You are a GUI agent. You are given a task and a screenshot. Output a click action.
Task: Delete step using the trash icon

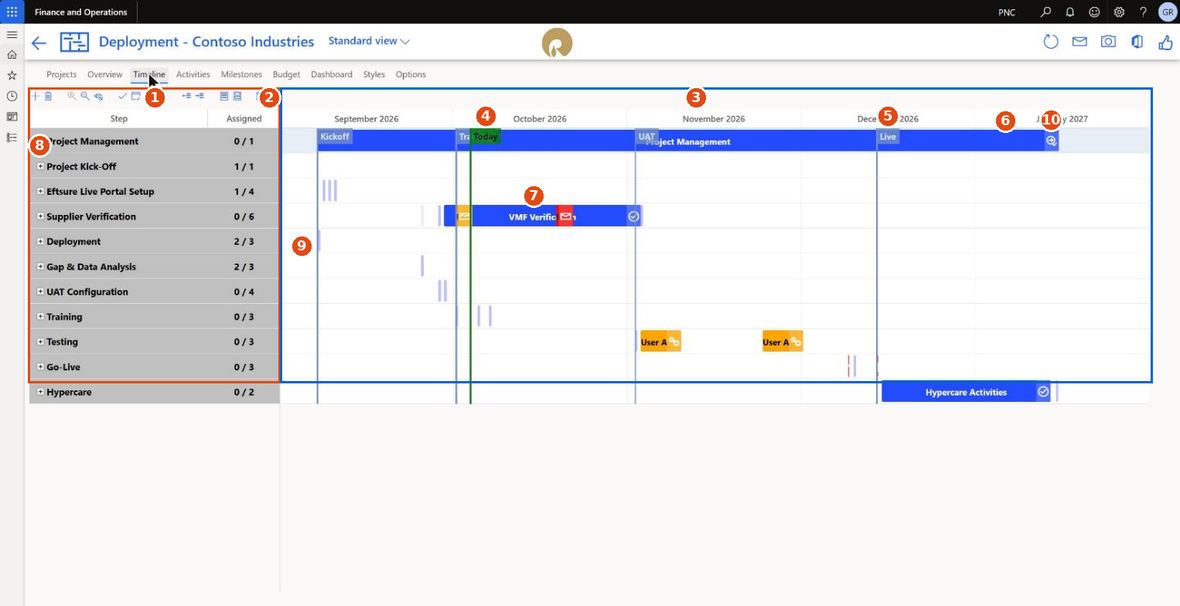click(x=48, y=96)
